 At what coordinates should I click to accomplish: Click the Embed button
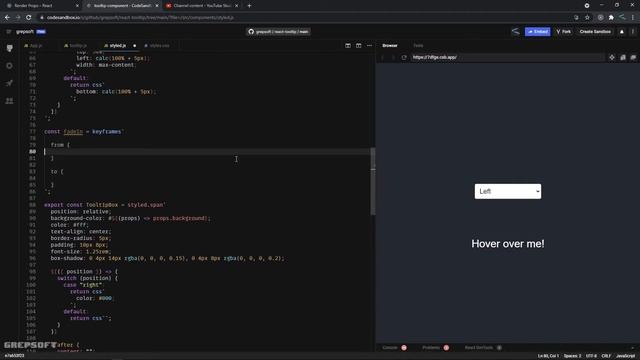(538, 31)
